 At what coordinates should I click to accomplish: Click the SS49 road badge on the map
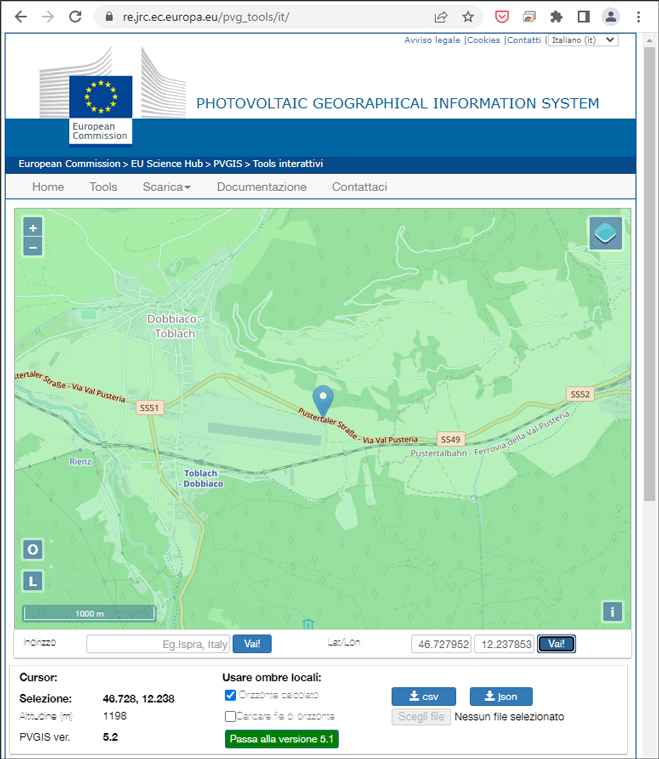(x=450, y=440)
